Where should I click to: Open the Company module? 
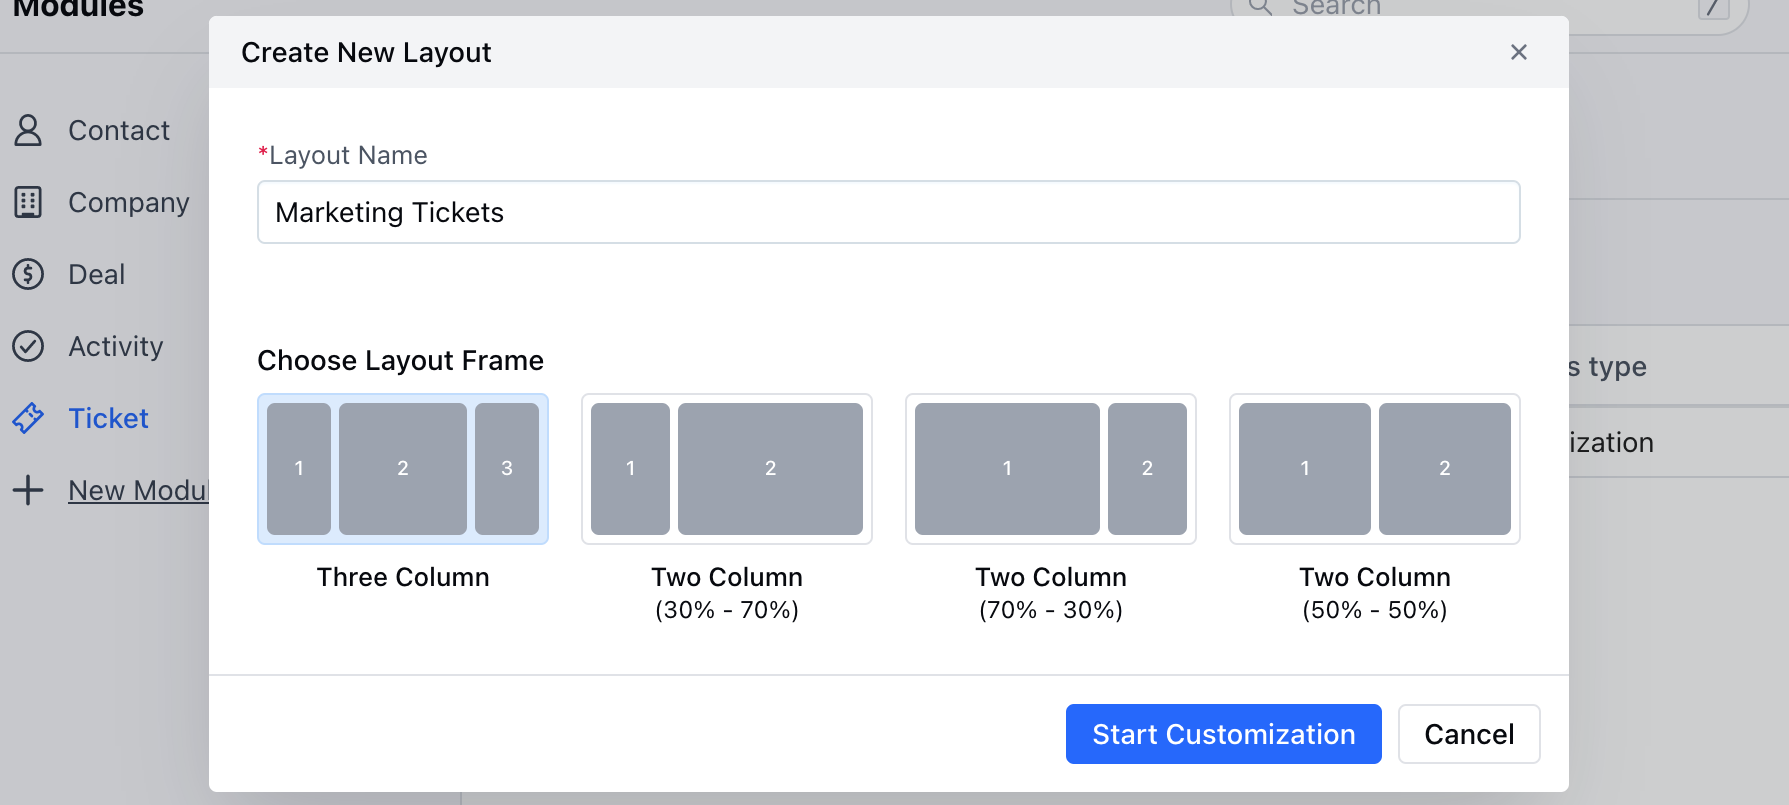(x=129, y=202)
